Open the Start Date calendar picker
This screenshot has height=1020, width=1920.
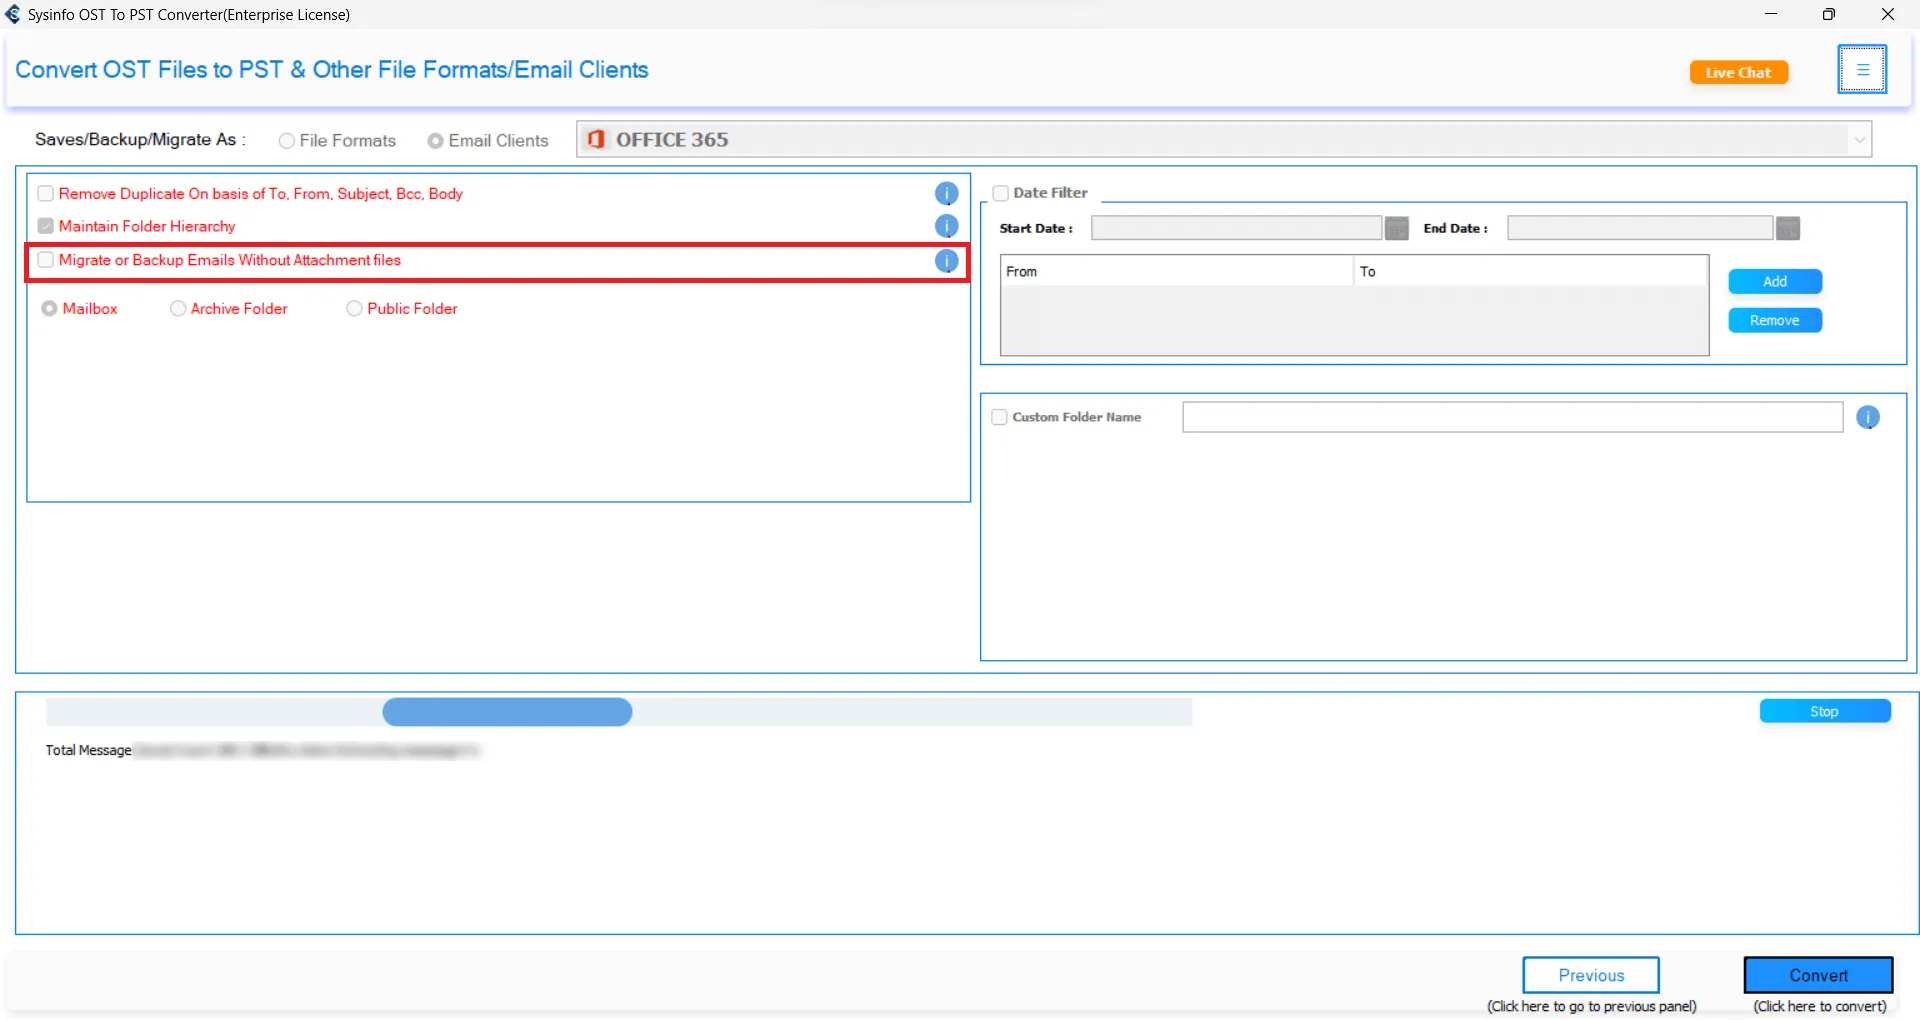(x=1396, y=229)
